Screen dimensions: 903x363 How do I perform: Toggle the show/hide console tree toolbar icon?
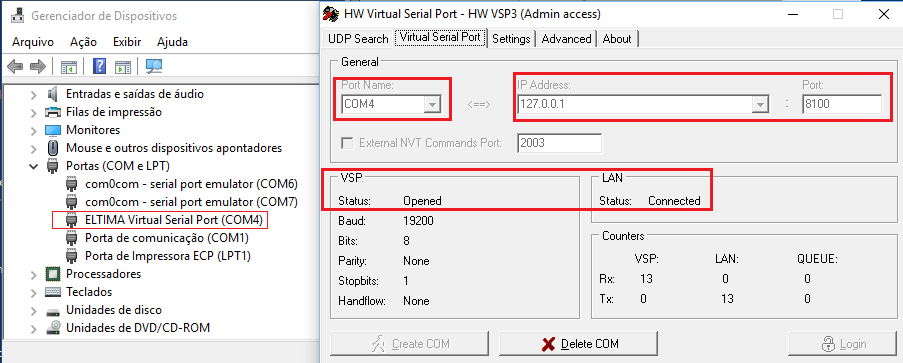(69, 67)
